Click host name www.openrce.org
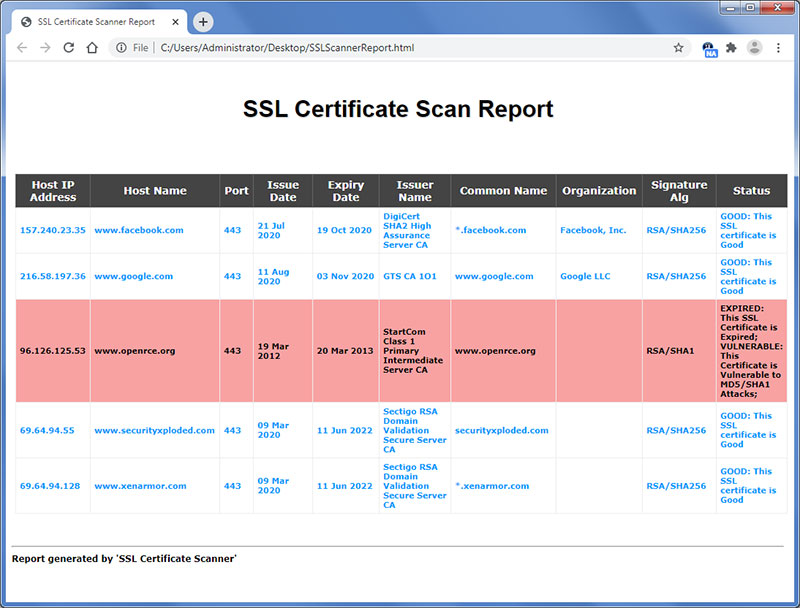800x608 pixels. click(x=135, y=351)
